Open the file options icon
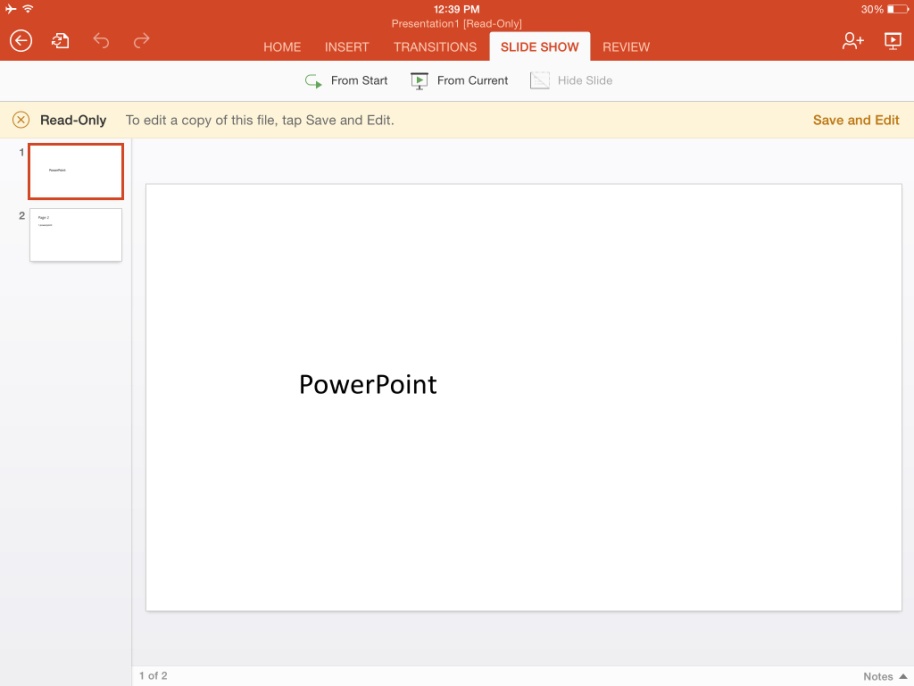This screenshot has height=686, width=914. 60,41
